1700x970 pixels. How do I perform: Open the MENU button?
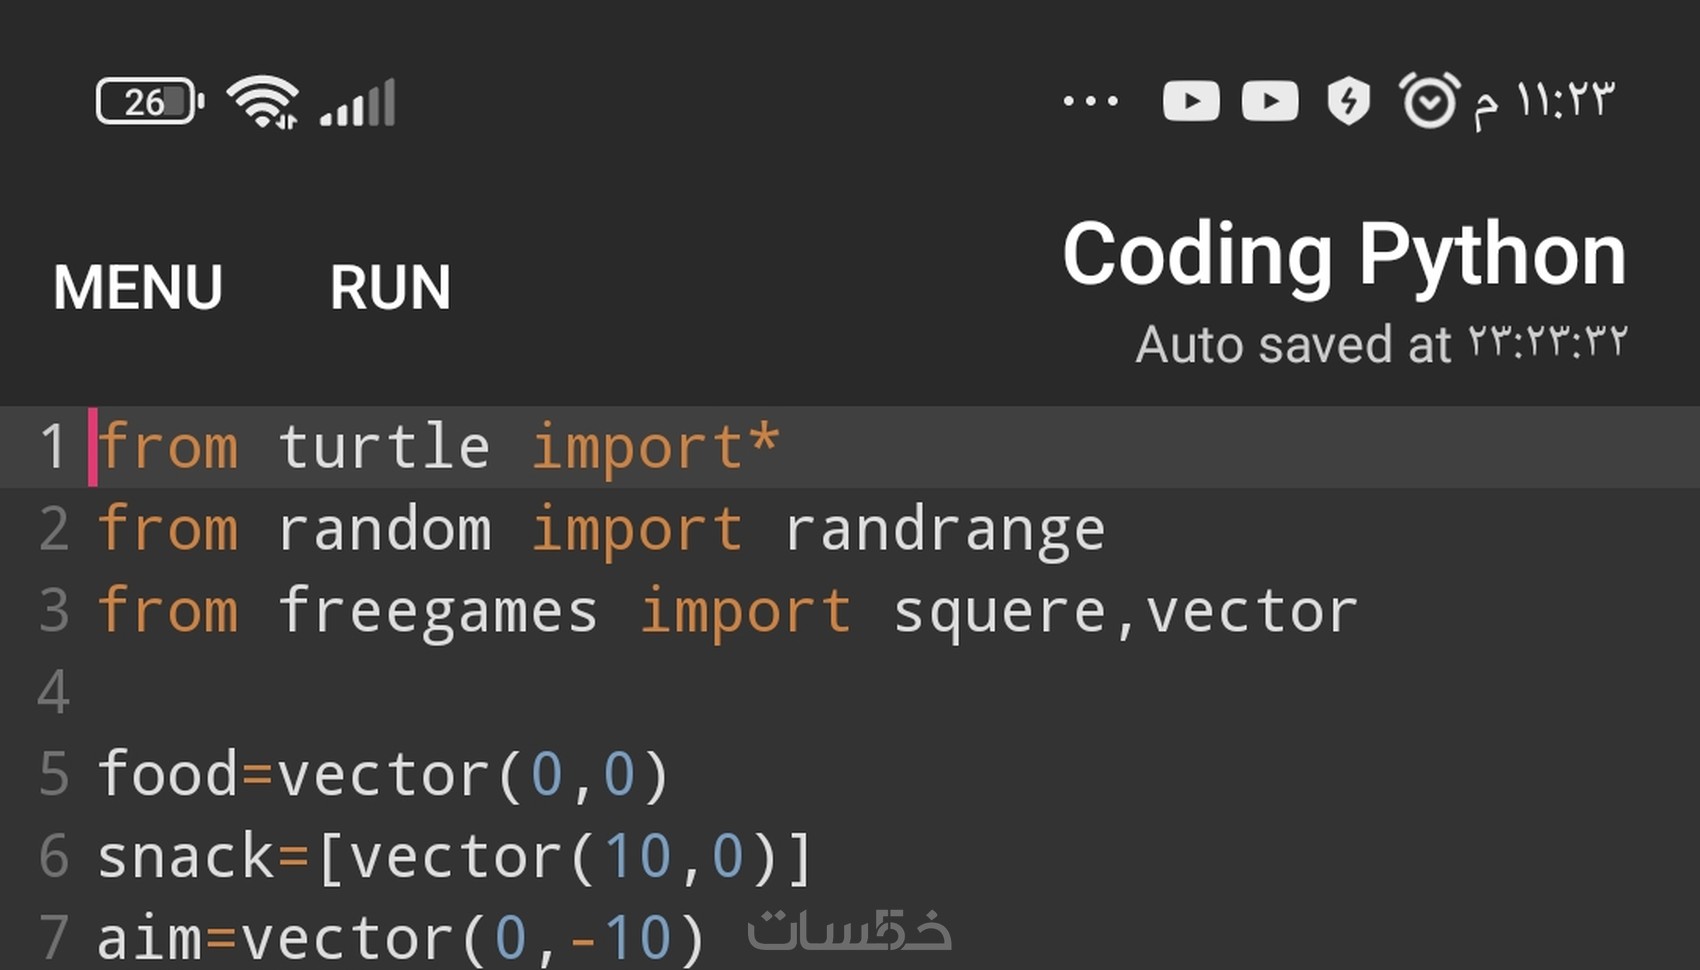point(138,288)
